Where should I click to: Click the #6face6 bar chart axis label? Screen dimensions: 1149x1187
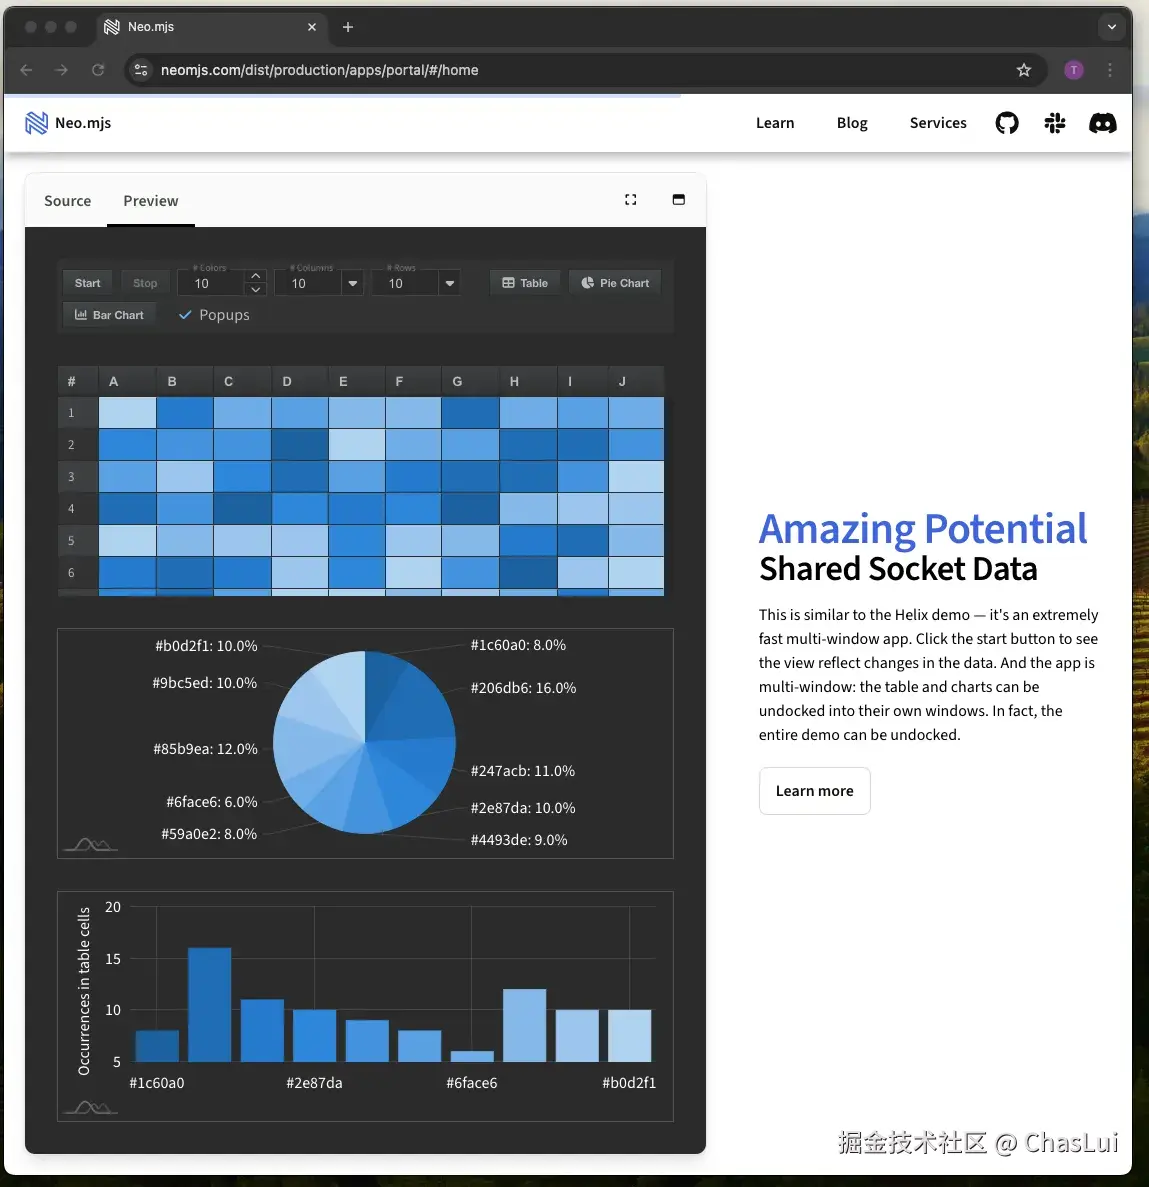(x=472, y=1083)
